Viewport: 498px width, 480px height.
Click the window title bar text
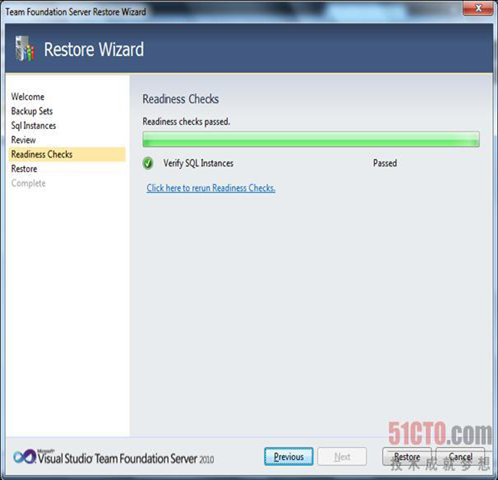tap(76, 12)
